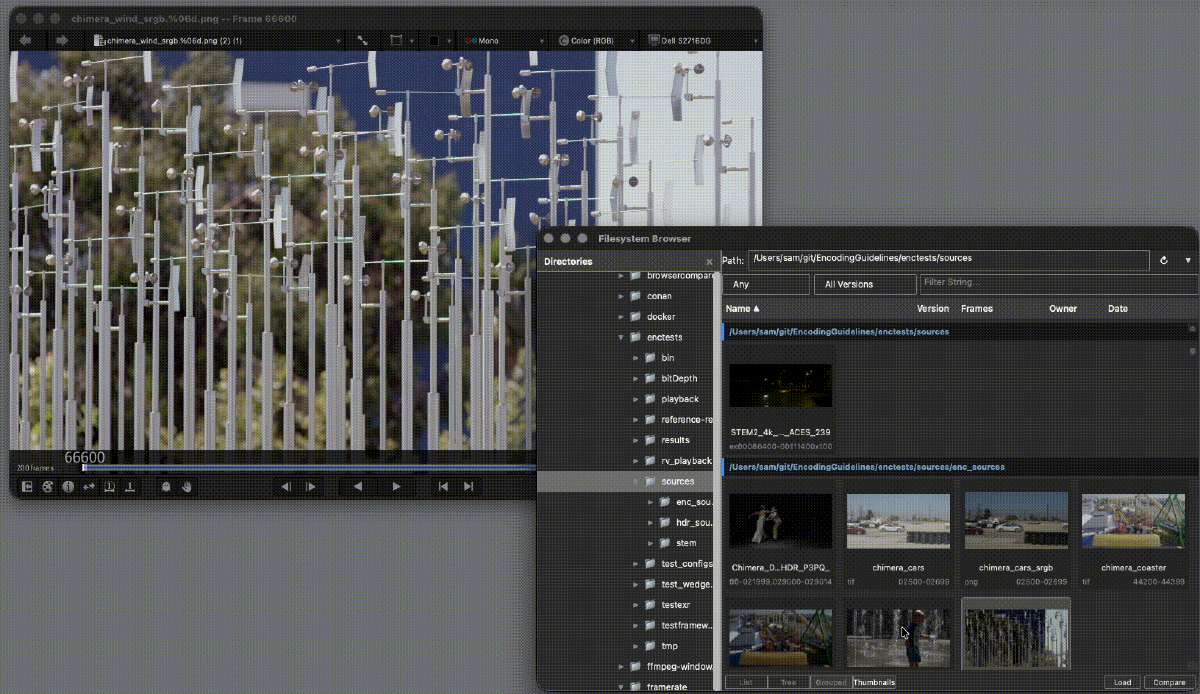Expand the docker folder tree node
The width and height of the screenshot is (1200, 694).
tap(621, 316)
